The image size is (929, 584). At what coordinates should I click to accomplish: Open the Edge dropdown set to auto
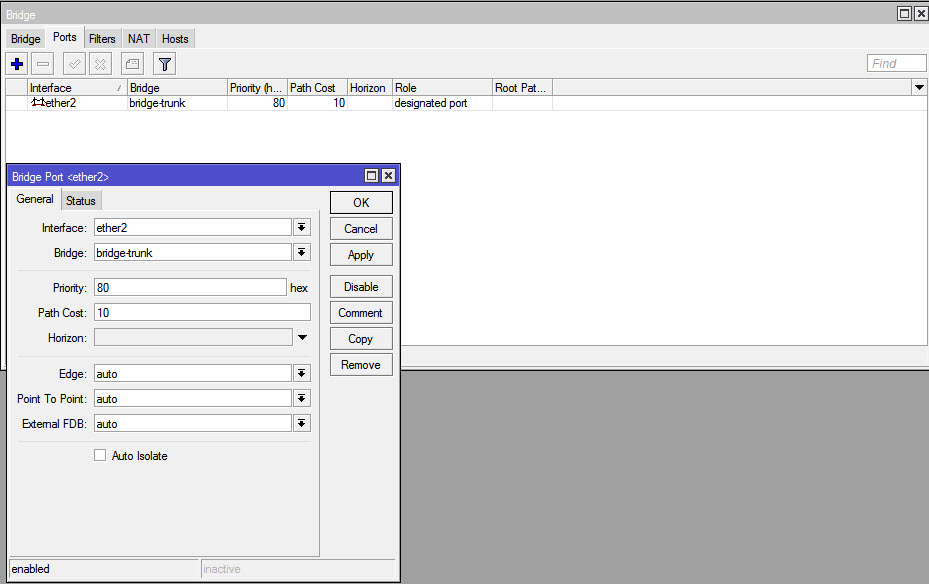click(x=302, y=373)
